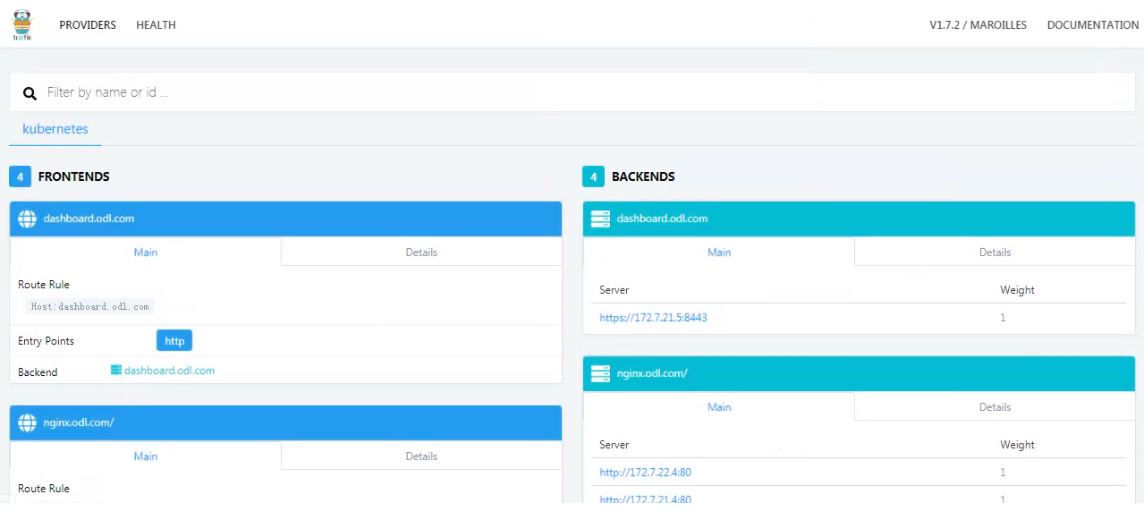This screenshot has width=1148, height=515.
Task: Click the http entry point badge
Action: pyautogui.click(x=174, y=341)
